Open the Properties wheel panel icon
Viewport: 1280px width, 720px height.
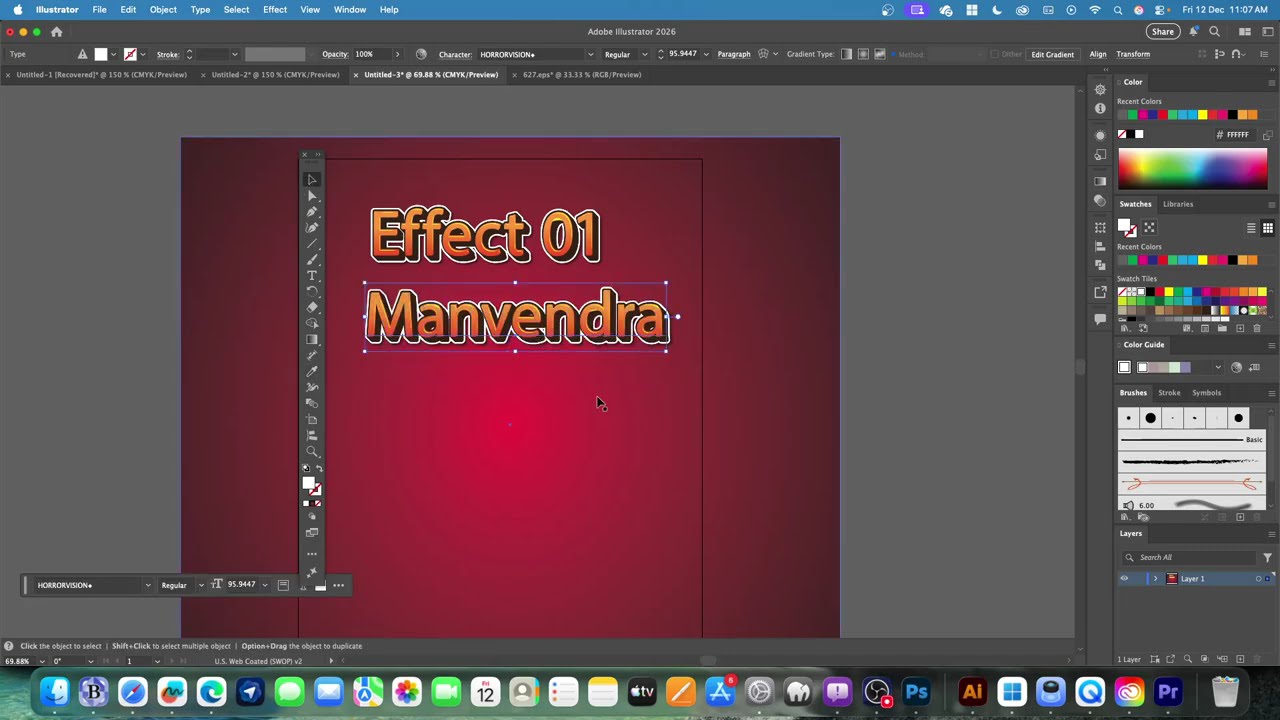click(x=1100, y=90)
